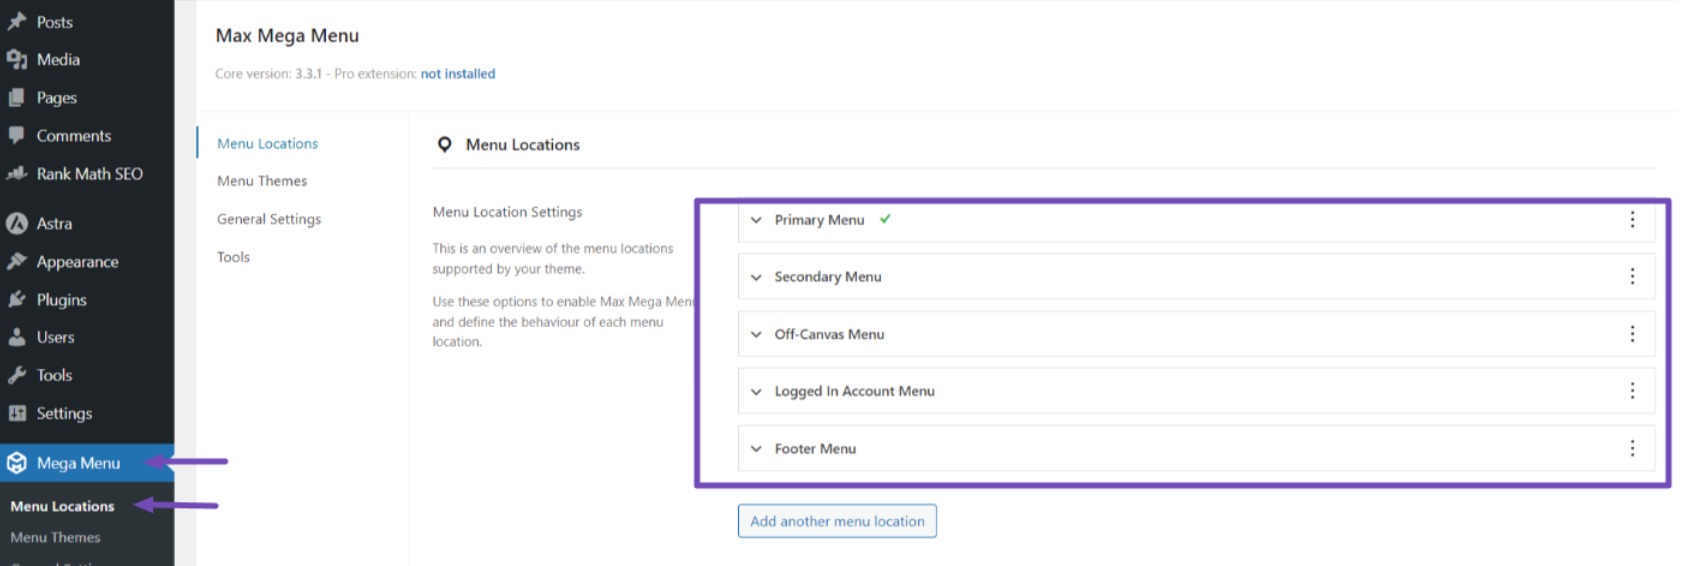Click the Logged In Account Menu label
1682x566 pixels.
click(854, 392)
